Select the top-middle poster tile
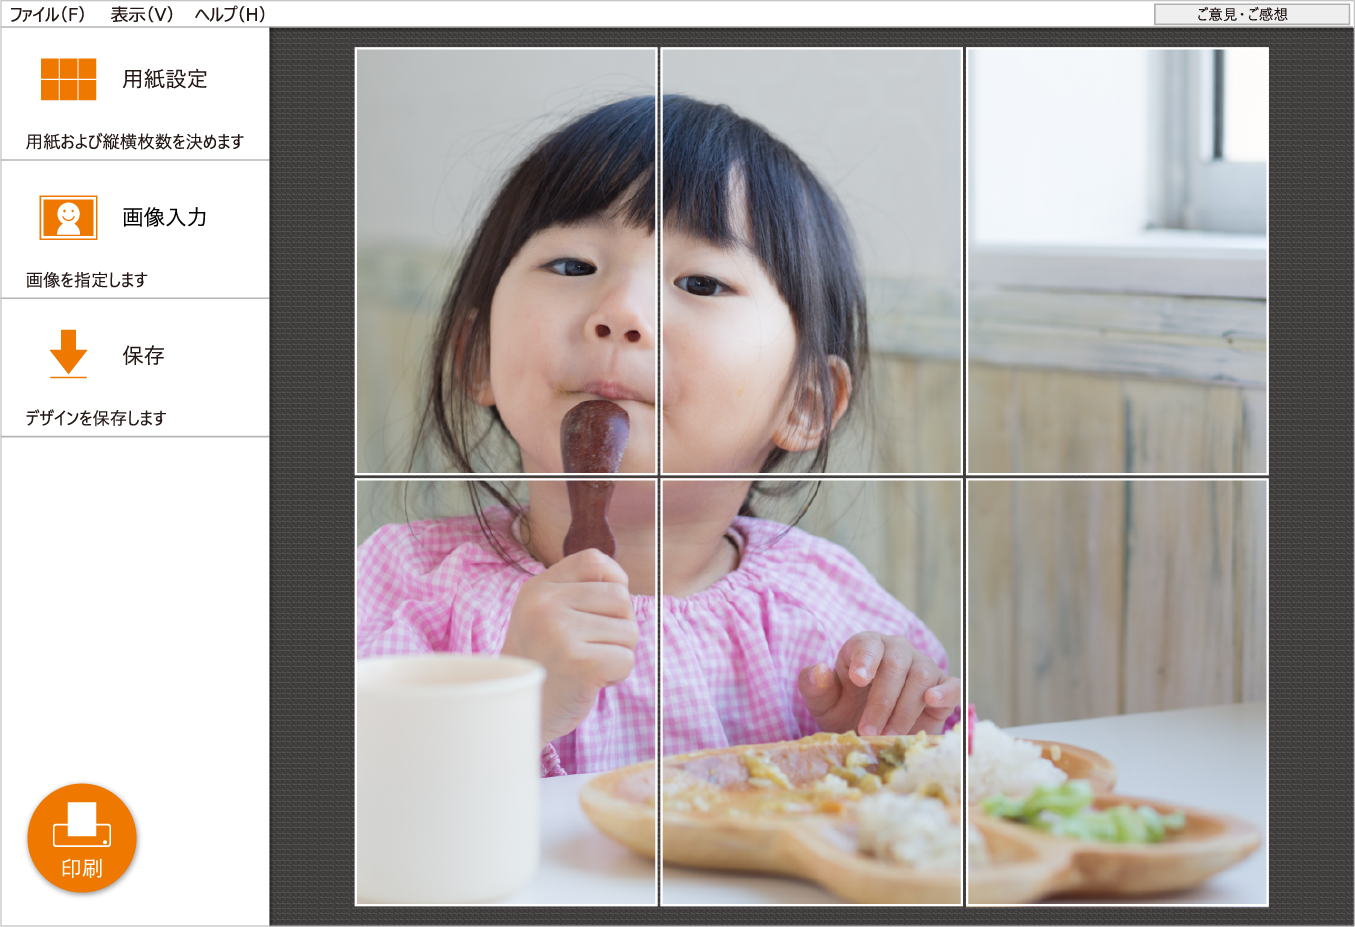Viewport: 1355px width, 927px height. tap(812, 261)
